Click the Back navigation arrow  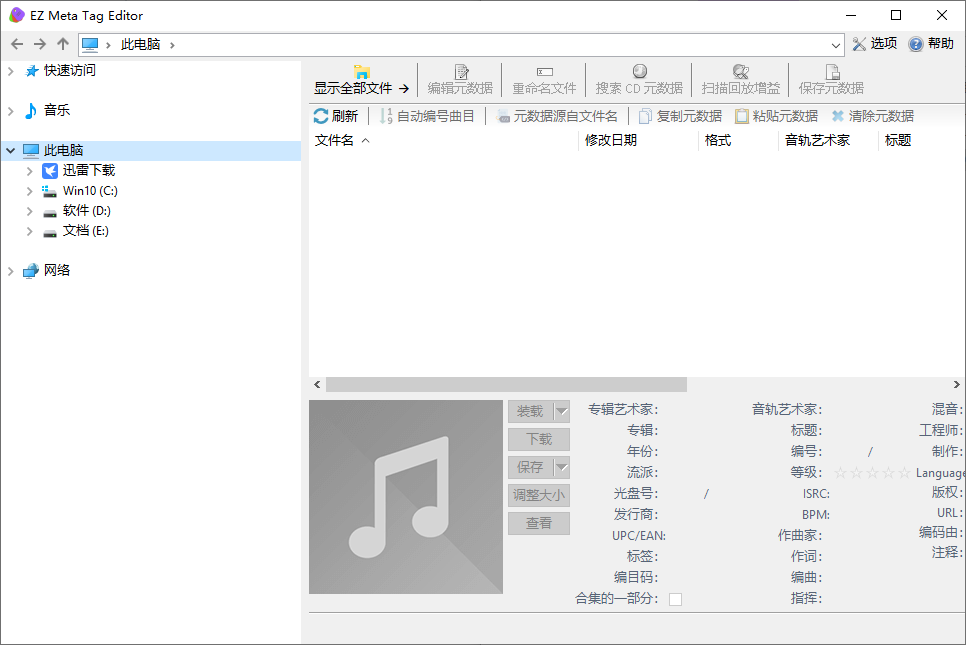[x=17, y=44]
